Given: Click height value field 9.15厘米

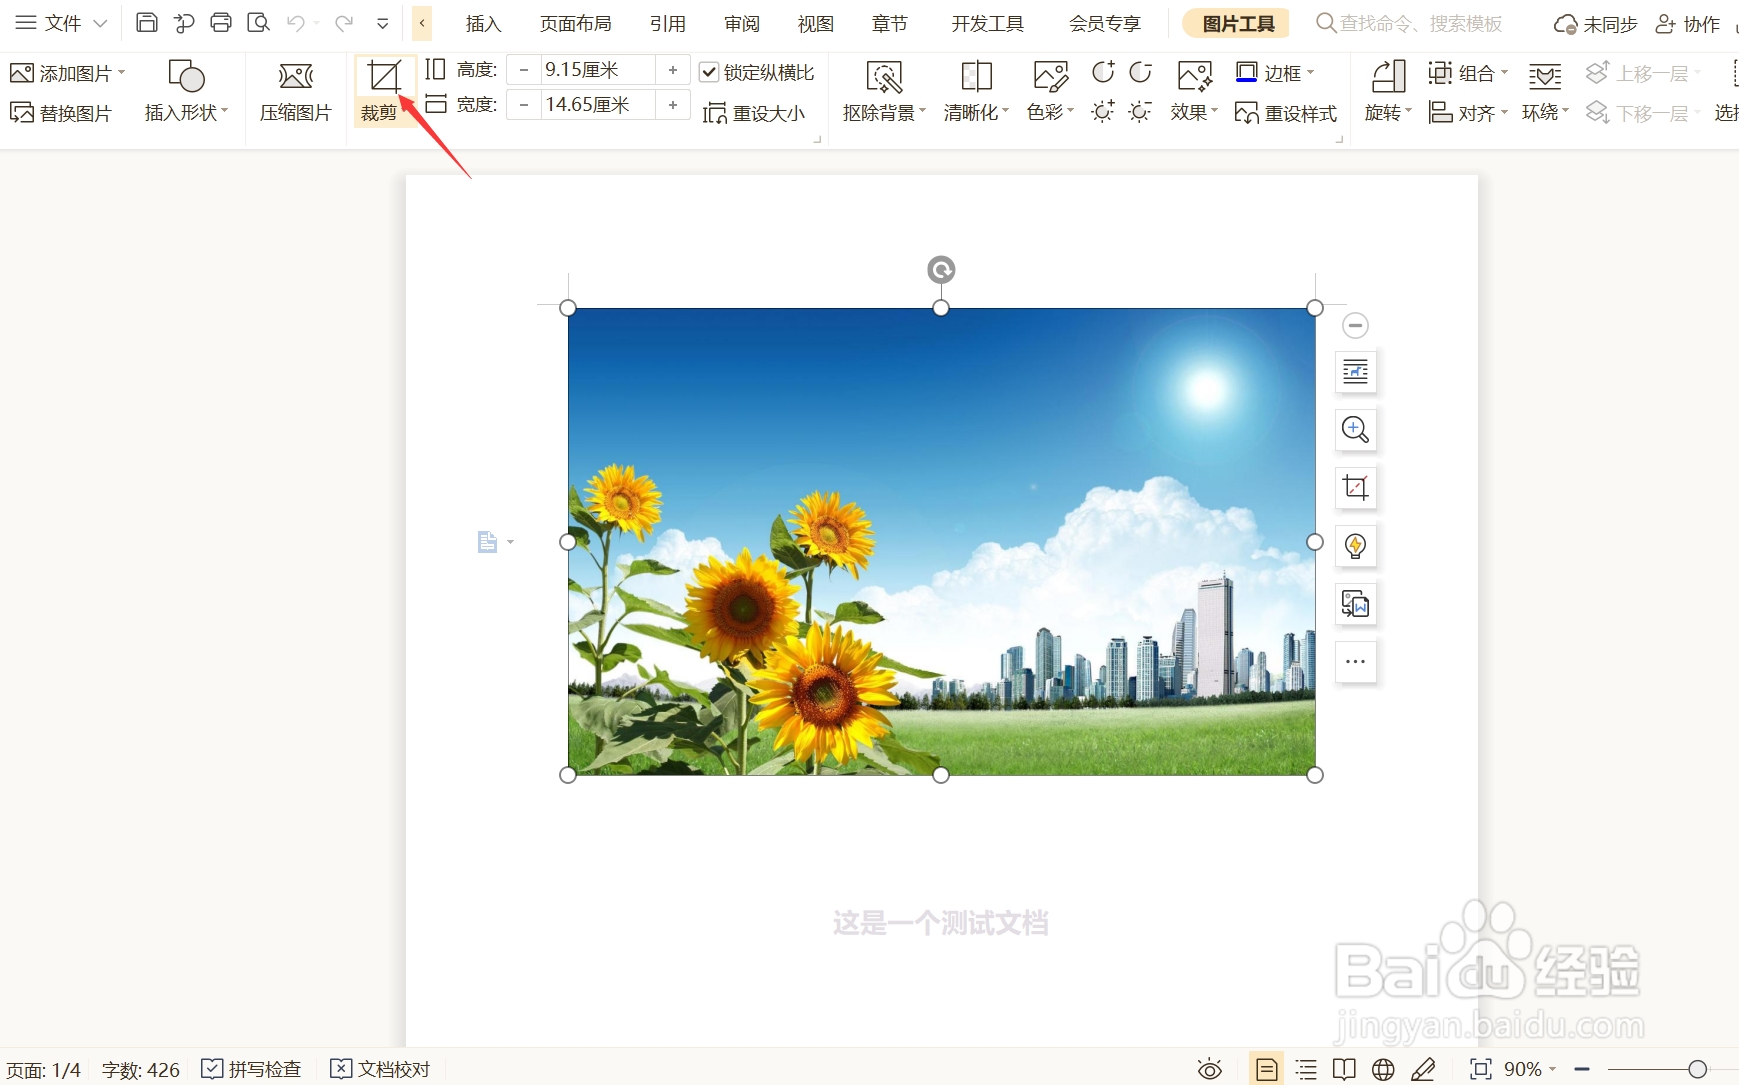Looking at the screenshot, I should [598, 70].
